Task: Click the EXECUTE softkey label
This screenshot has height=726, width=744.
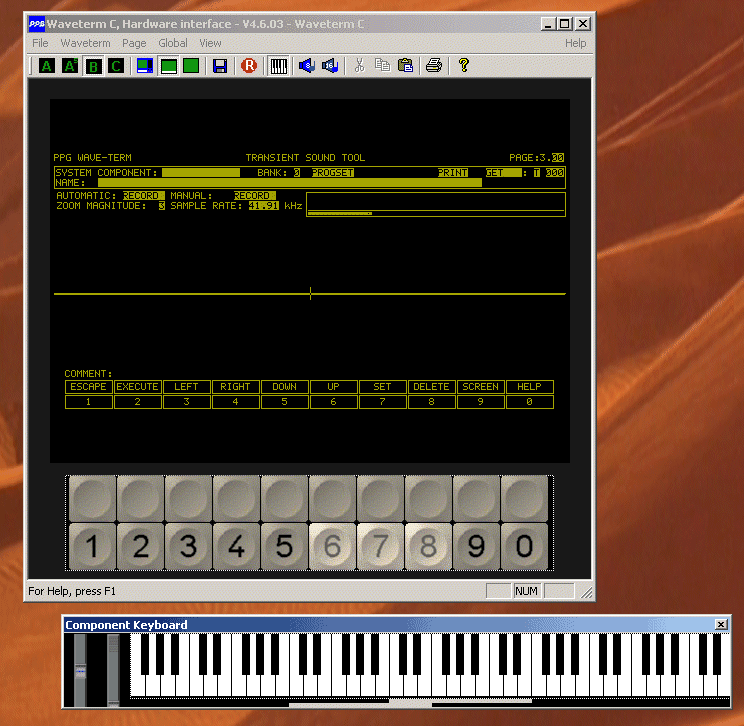Action: coord(138,387)
